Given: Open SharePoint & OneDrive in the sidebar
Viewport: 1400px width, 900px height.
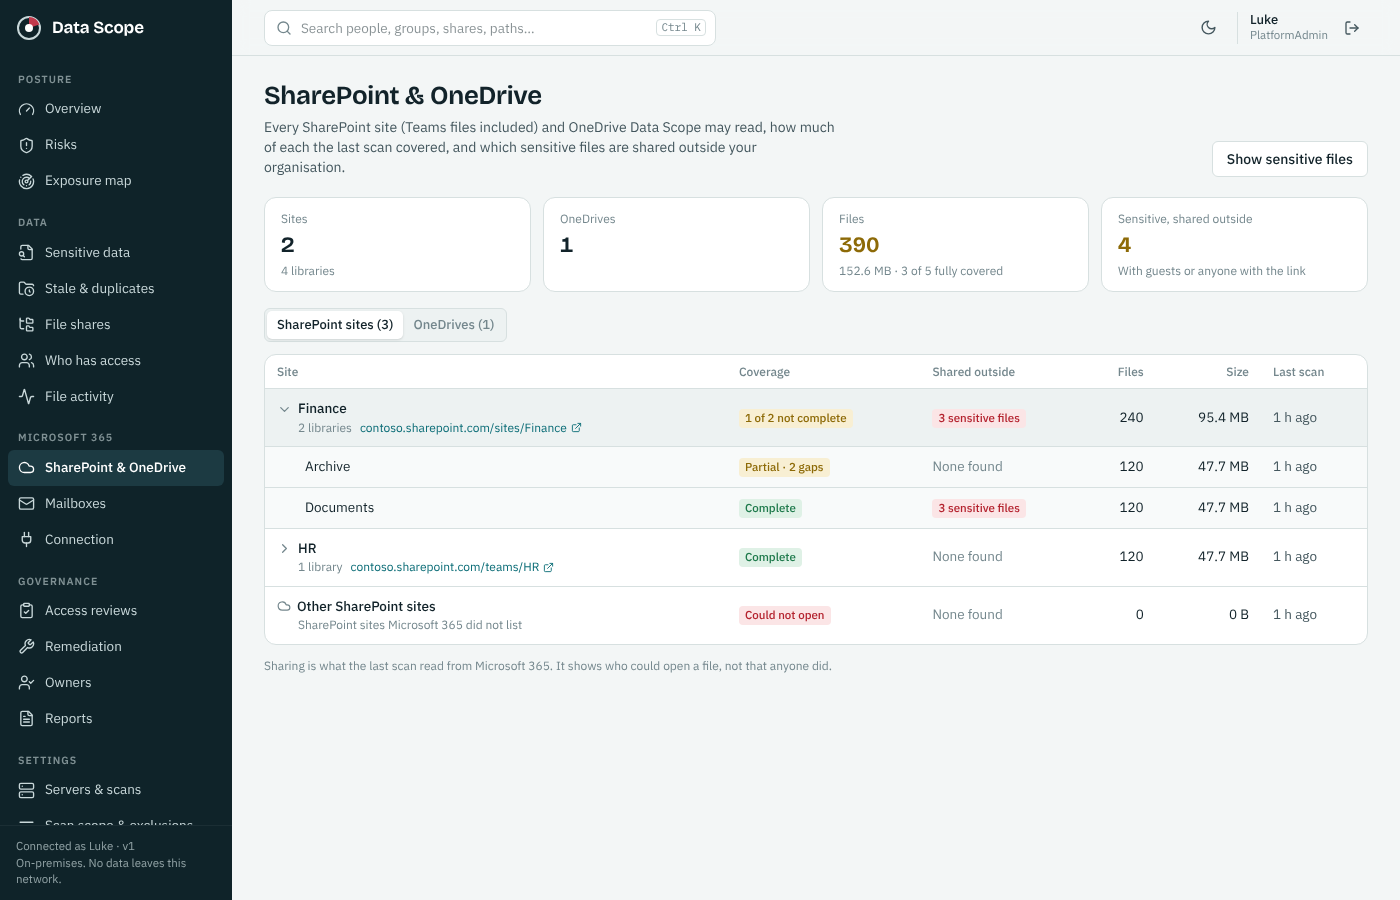Looking at the screenshot, I should (x=116, y=468).
